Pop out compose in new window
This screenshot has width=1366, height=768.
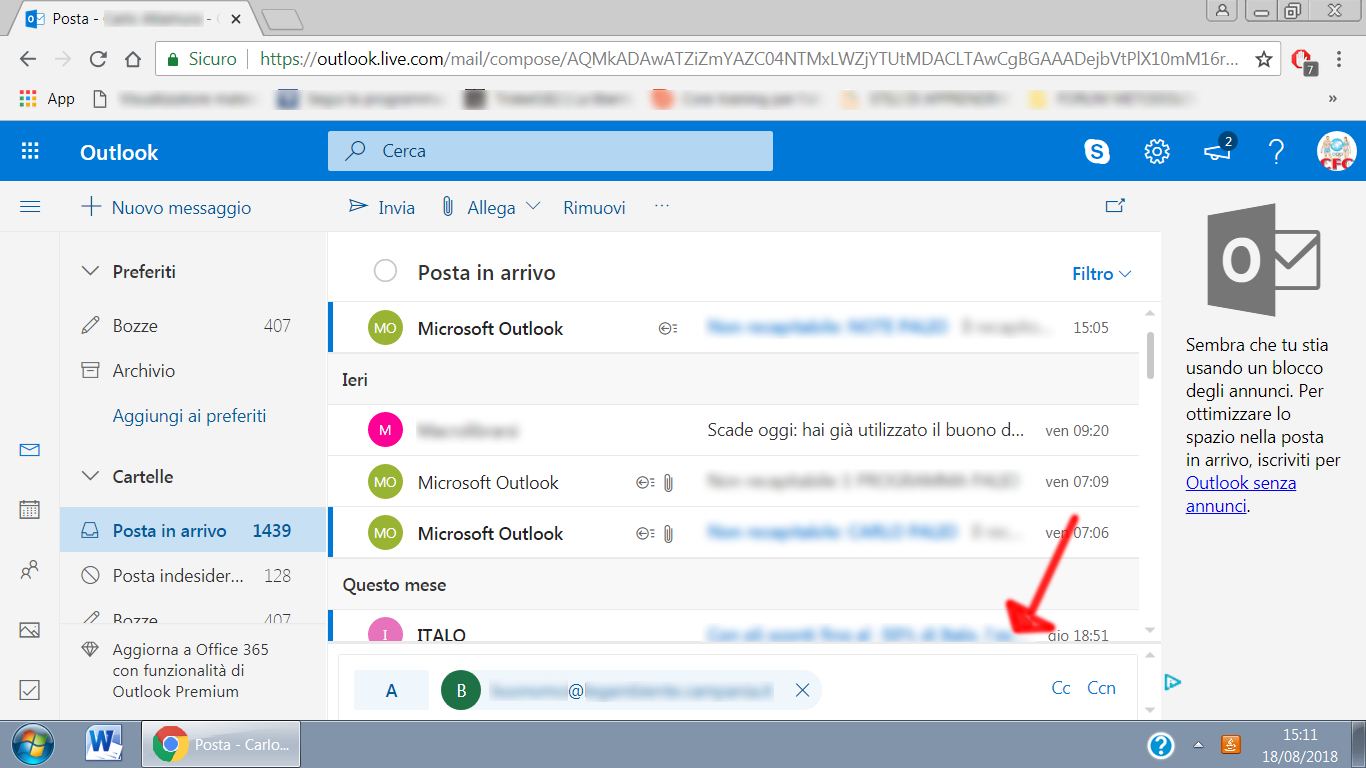pyautogui.click(x=1115, y=206)
